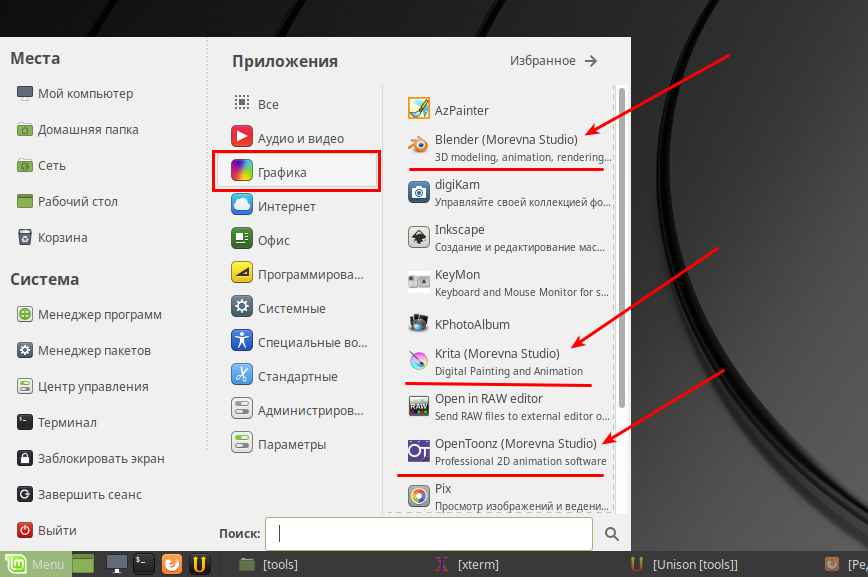868x577 pixels.
Task: Open Мой компьютер from Places
Action: [75, 93]
